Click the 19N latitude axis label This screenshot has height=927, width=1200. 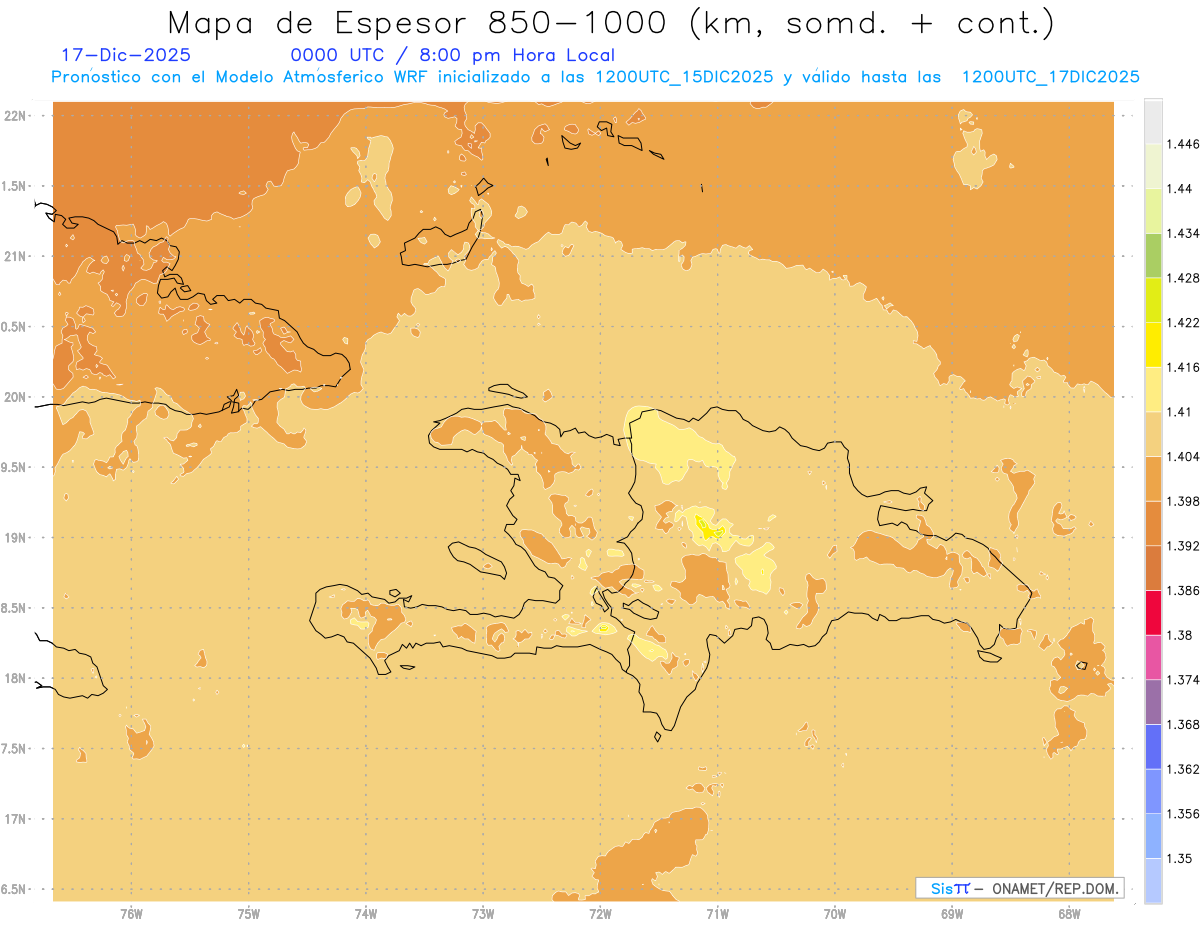(x=15, y=537)
